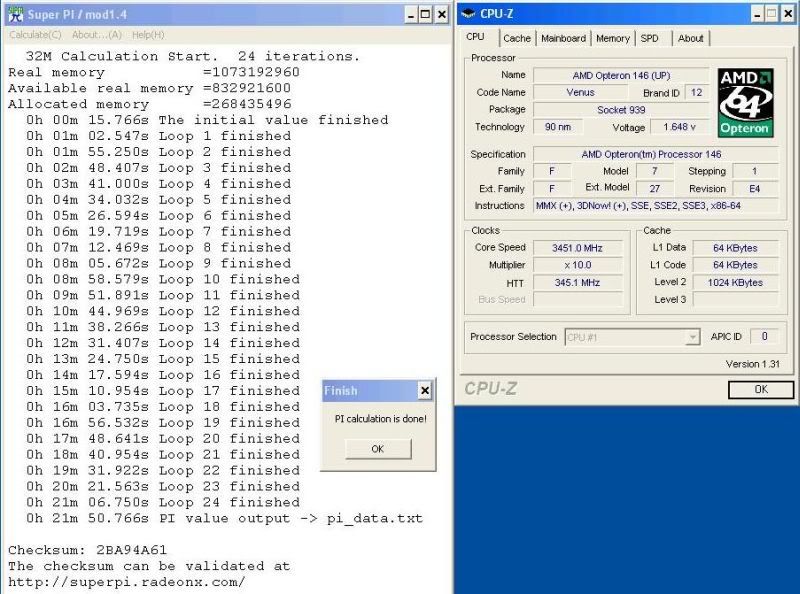Click the AMD 64 Opteron logo
Screen dimensions: 800x594
(x=745, y=103)
